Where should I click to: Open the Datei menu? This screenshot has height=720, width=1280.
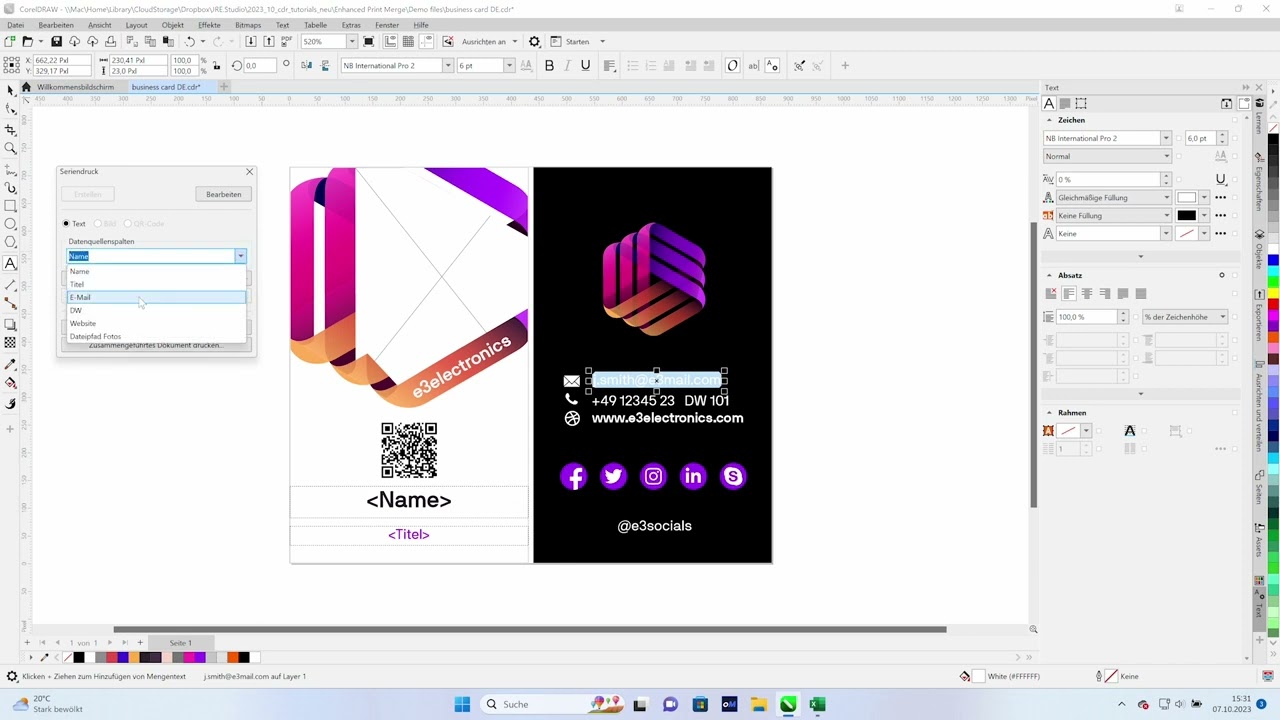pos(16,25)
